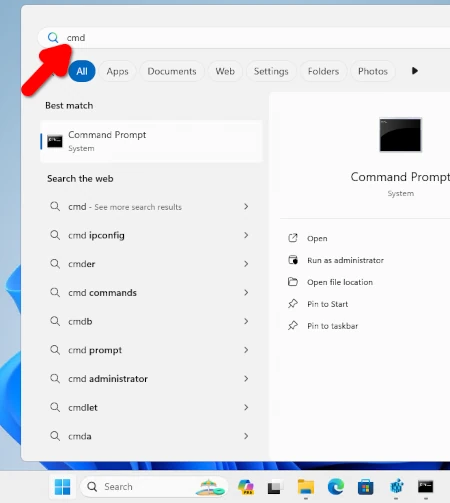Click the Pin to Start pin icon
450x503 pixels.
(x=293, y=304)
